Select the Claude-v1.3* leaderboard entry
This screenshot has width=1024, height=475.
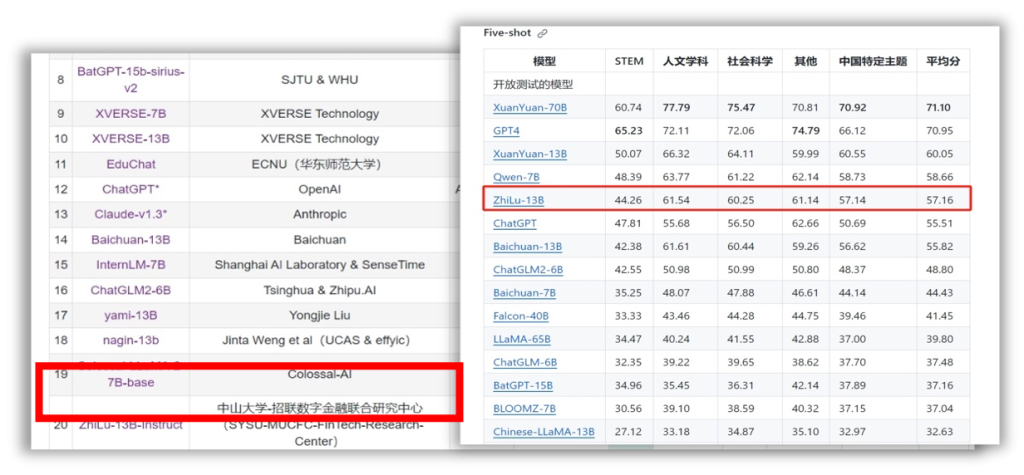coord(131,214)
